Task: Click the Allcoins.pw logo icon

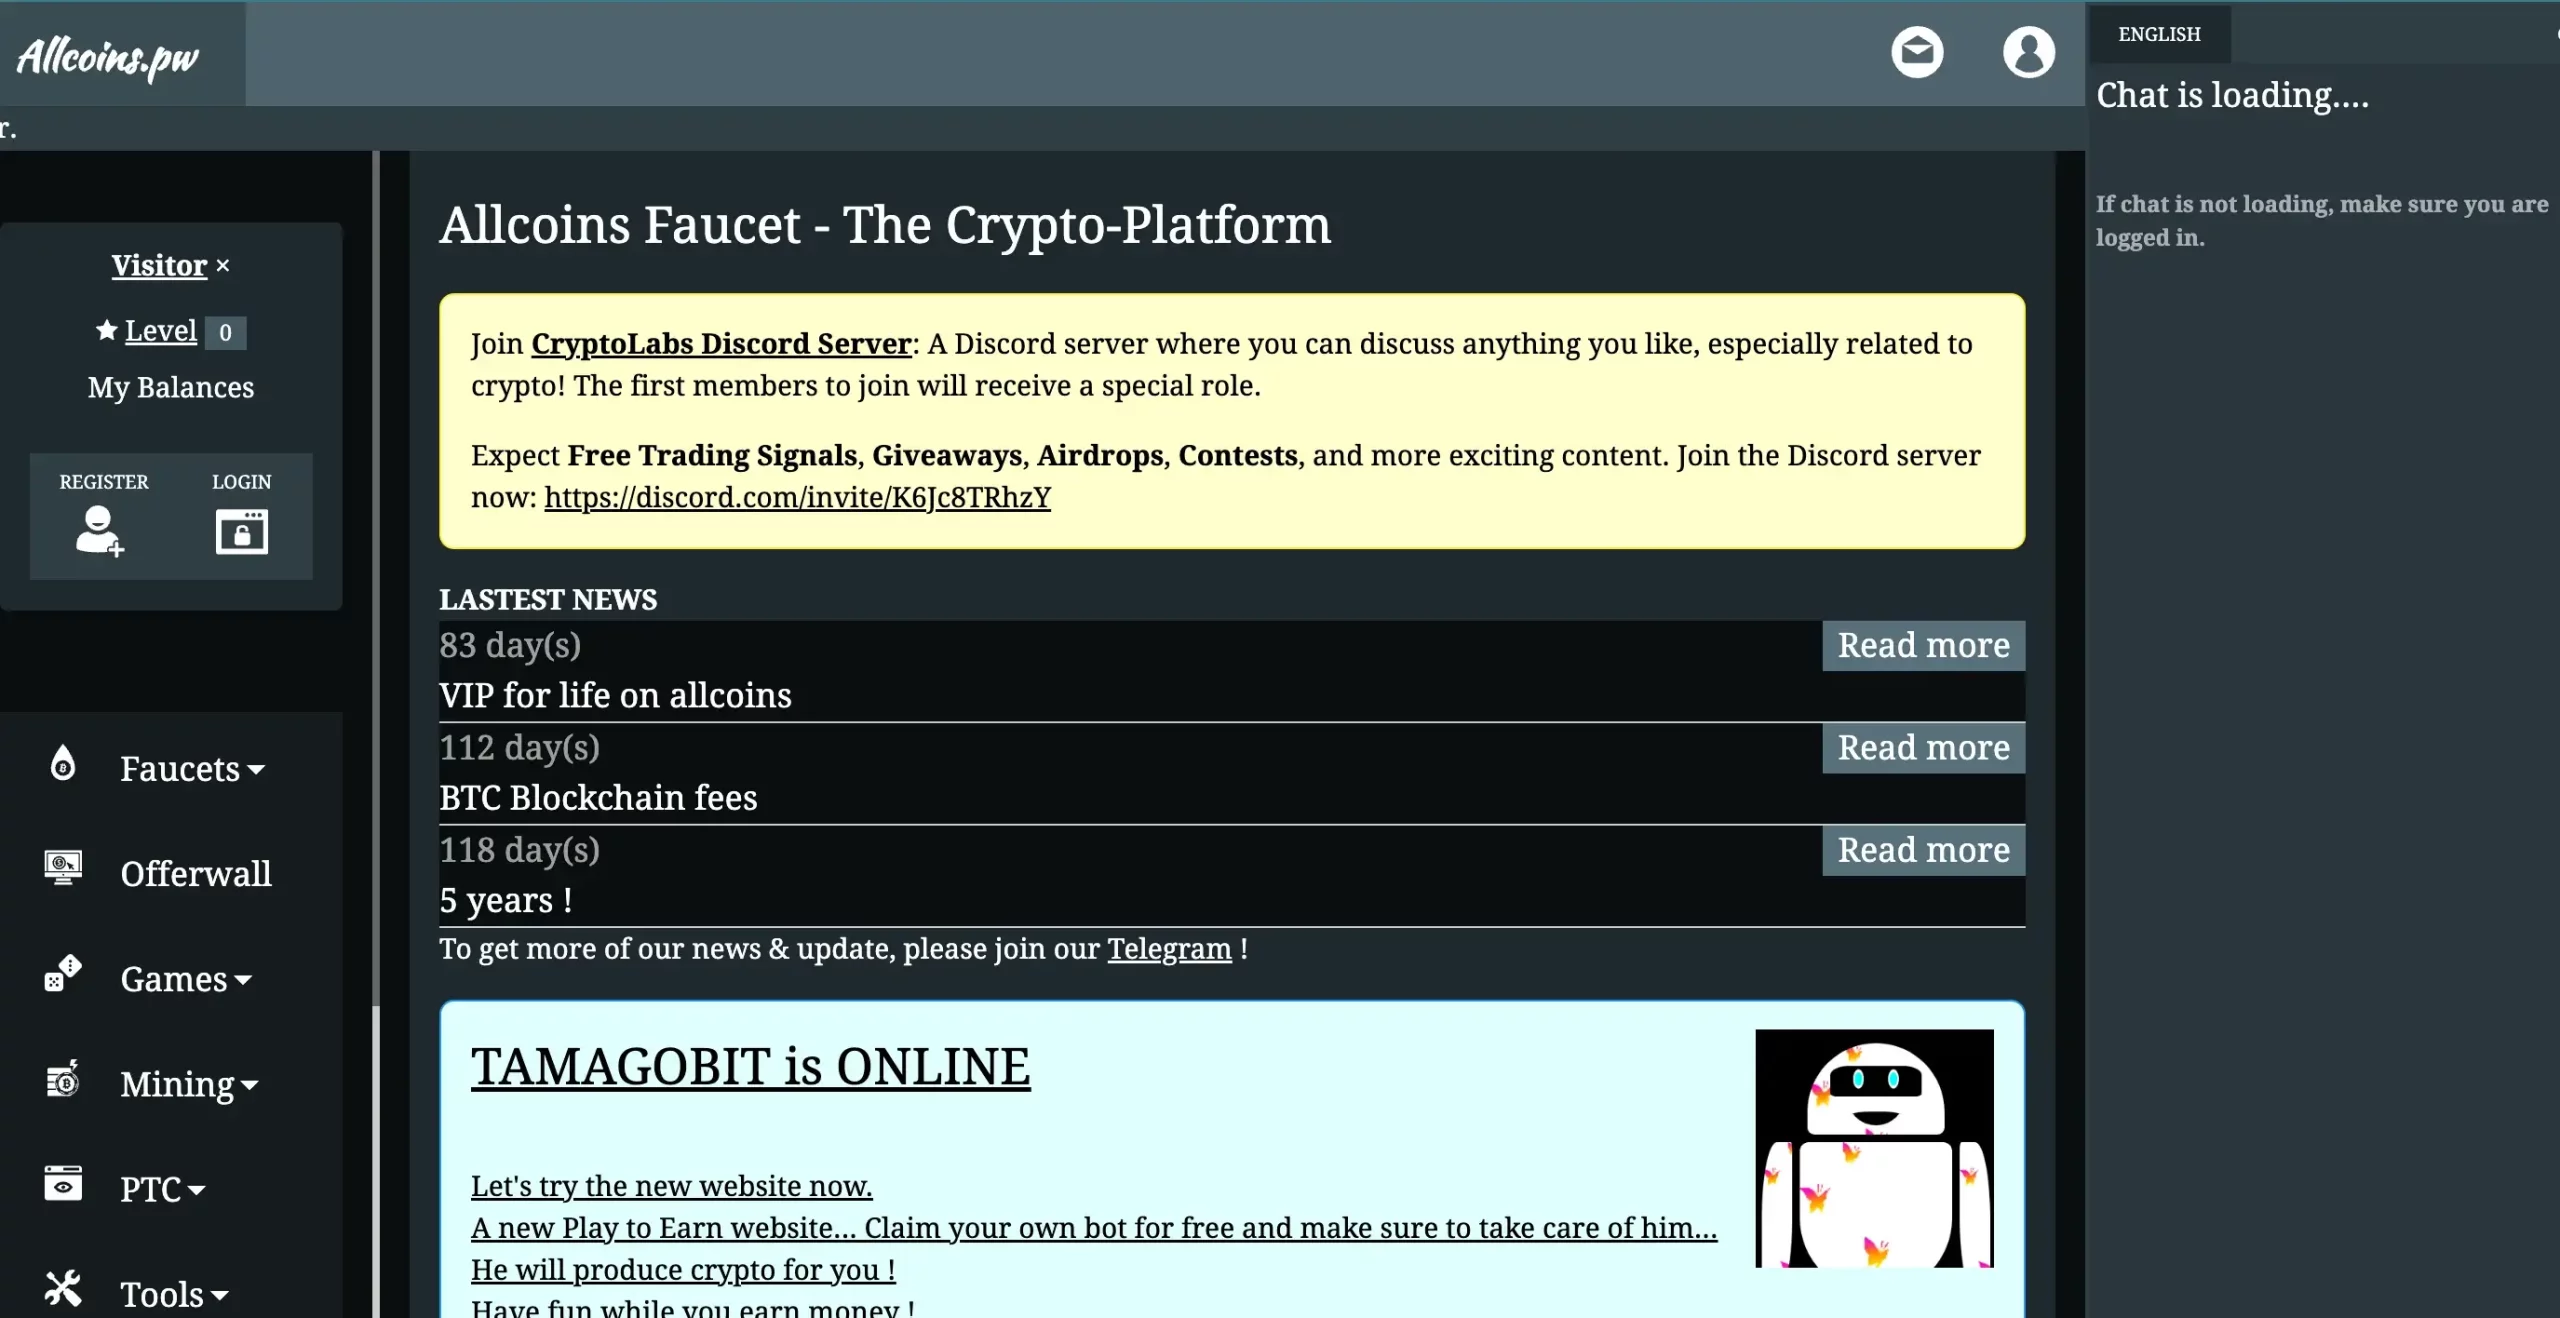Action: point(109,54)
